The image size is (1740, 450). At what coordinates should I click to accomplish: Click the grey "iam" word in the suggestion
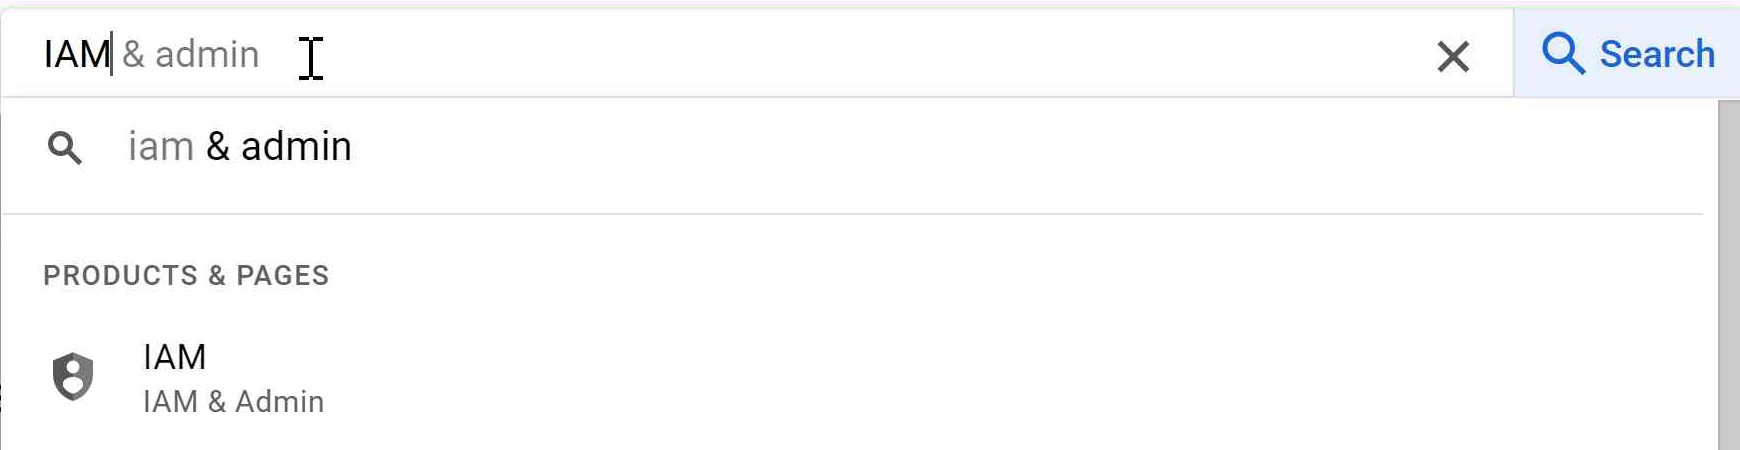(160, 147)
